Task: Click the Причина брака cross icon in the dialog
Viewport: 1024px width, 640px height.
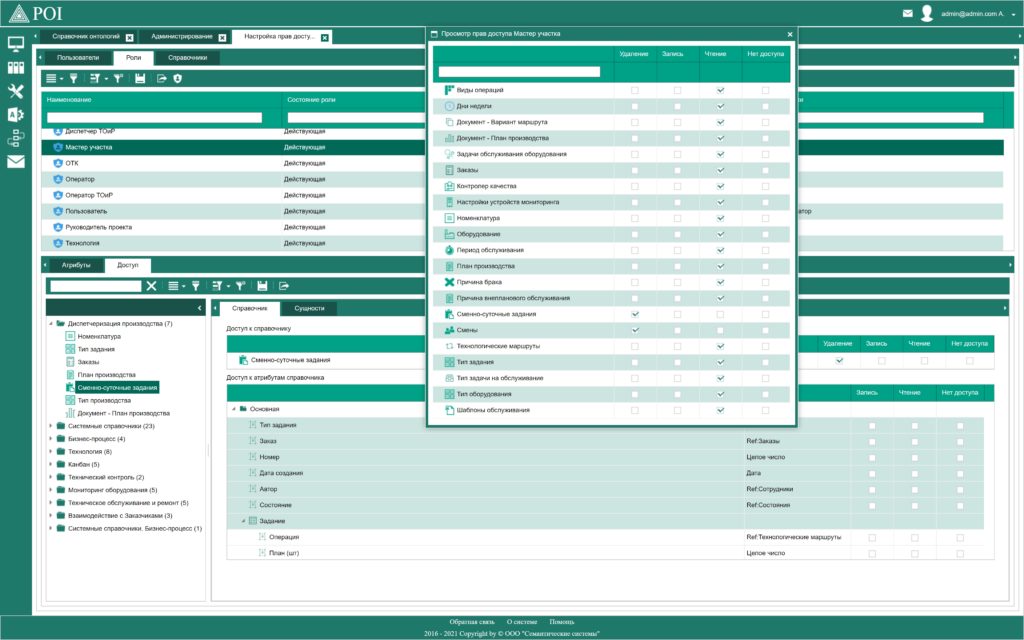Action: tap(449, 282)
